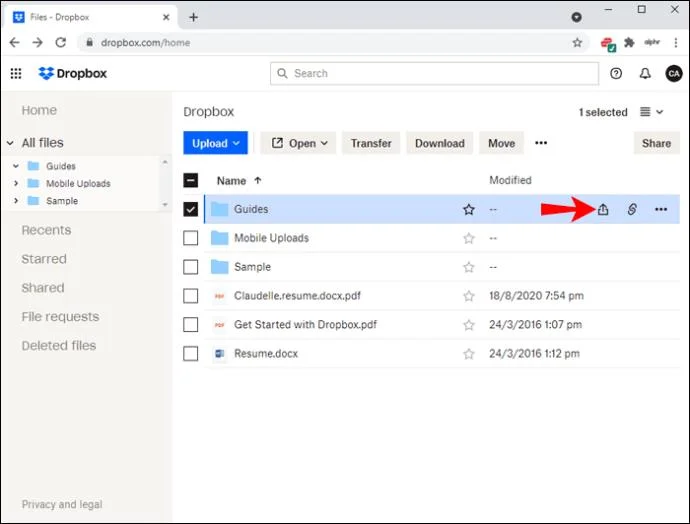
Task: Open Claudelle.resume.docx.pdf file
Action: [297, 296]
